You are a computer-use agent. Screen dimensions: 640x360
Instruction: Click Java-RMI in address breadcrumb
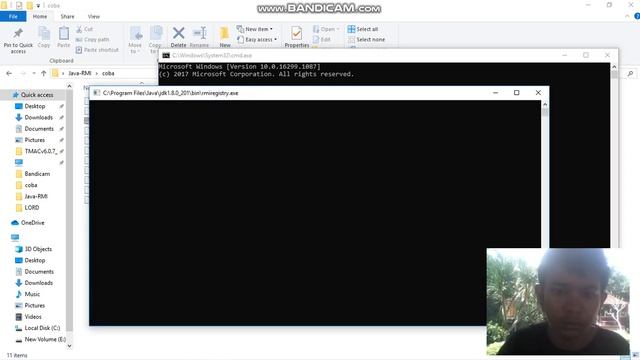[x=80, y=73]
